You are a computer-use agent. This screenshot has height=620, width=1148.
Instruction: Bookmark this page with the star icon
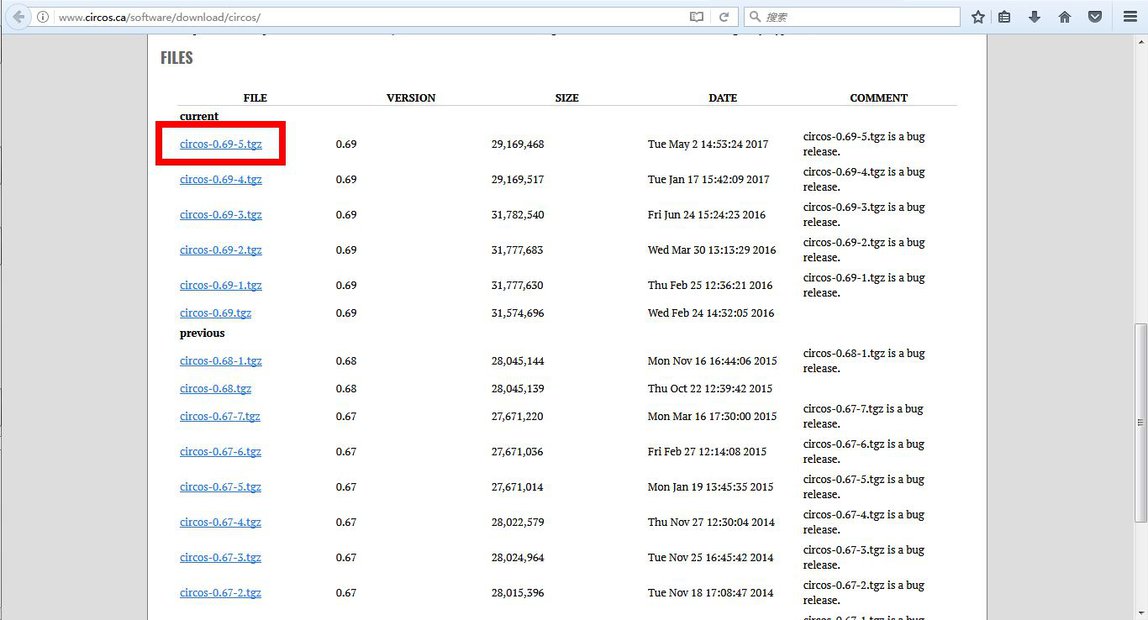tap(978, 17)
